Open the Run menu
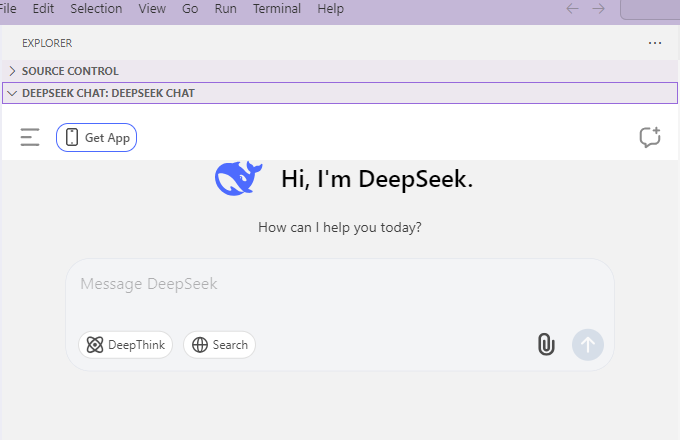 226,9
